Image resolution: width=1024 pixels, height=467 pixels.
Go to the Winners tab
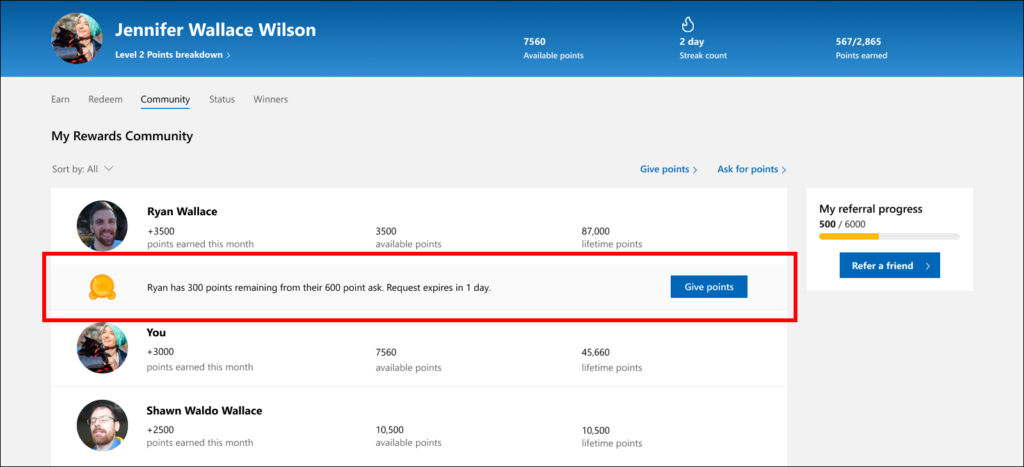(x=270, y=99)
